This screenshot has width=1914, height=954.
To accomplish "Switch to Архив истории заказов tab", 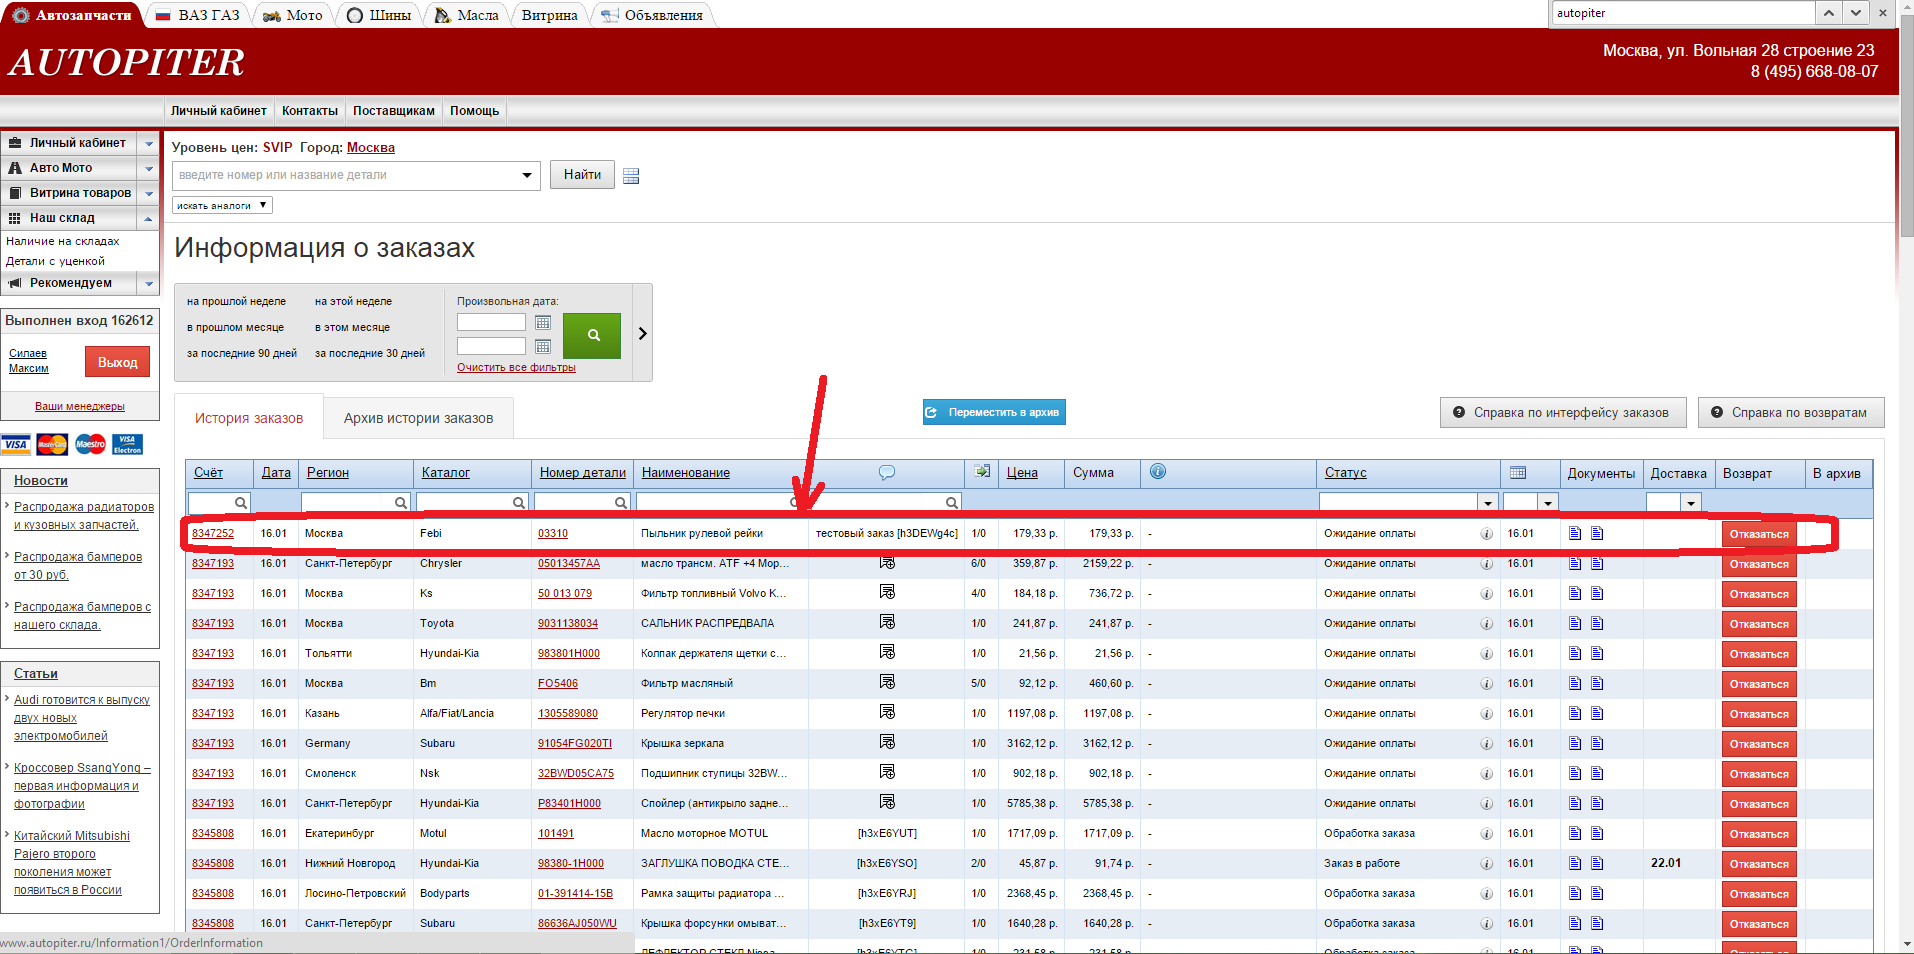I will [418, 418].
